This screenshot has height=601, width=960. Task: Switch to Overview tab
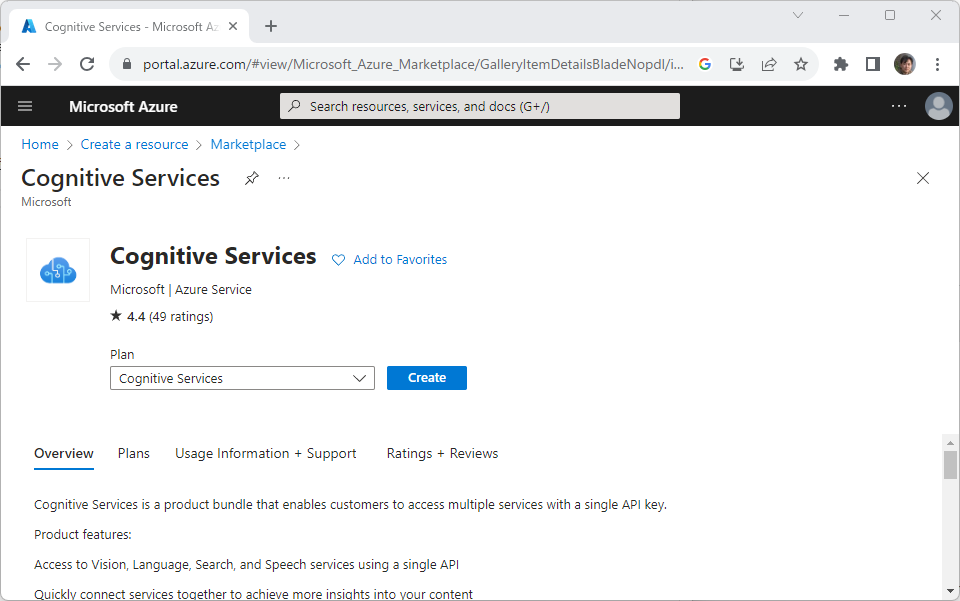pyautogui.click(x=64, y=454)
